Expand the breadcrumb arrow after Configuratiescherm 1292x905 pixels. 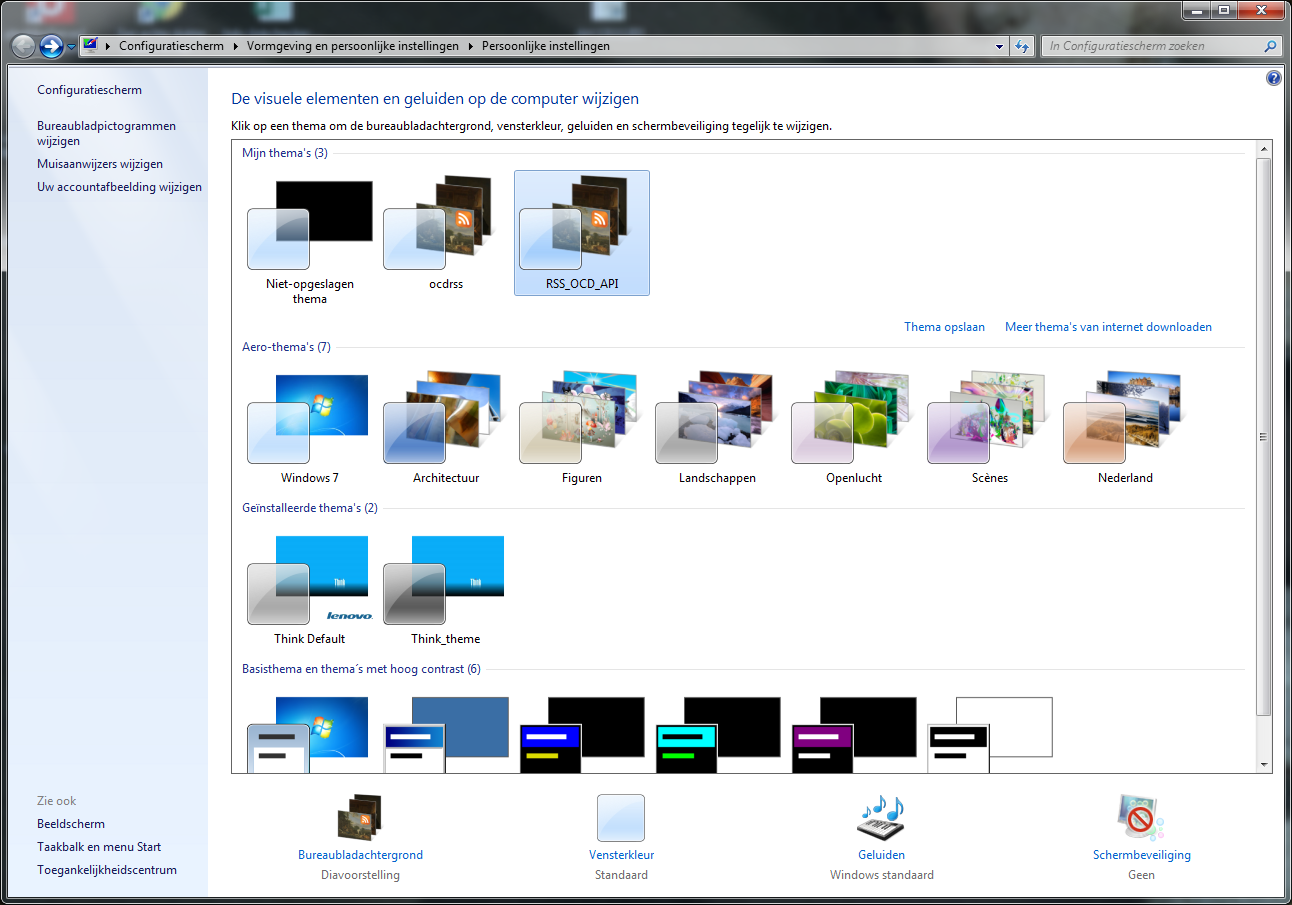[x=236, y=46]
